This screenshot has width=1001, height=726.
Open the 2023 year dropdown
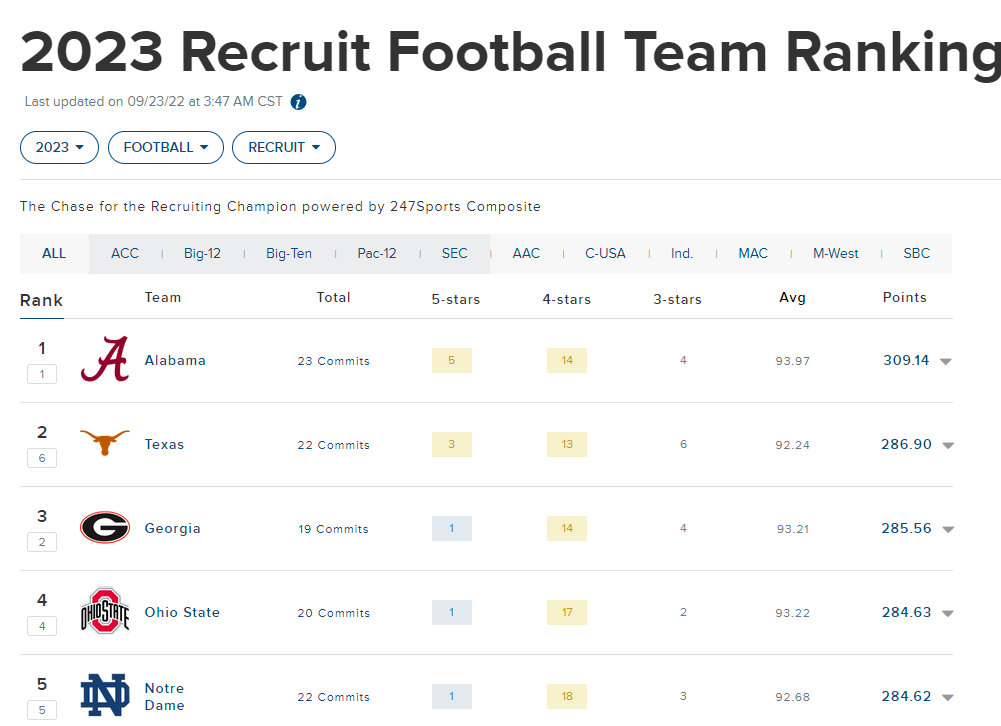[60, 147]
